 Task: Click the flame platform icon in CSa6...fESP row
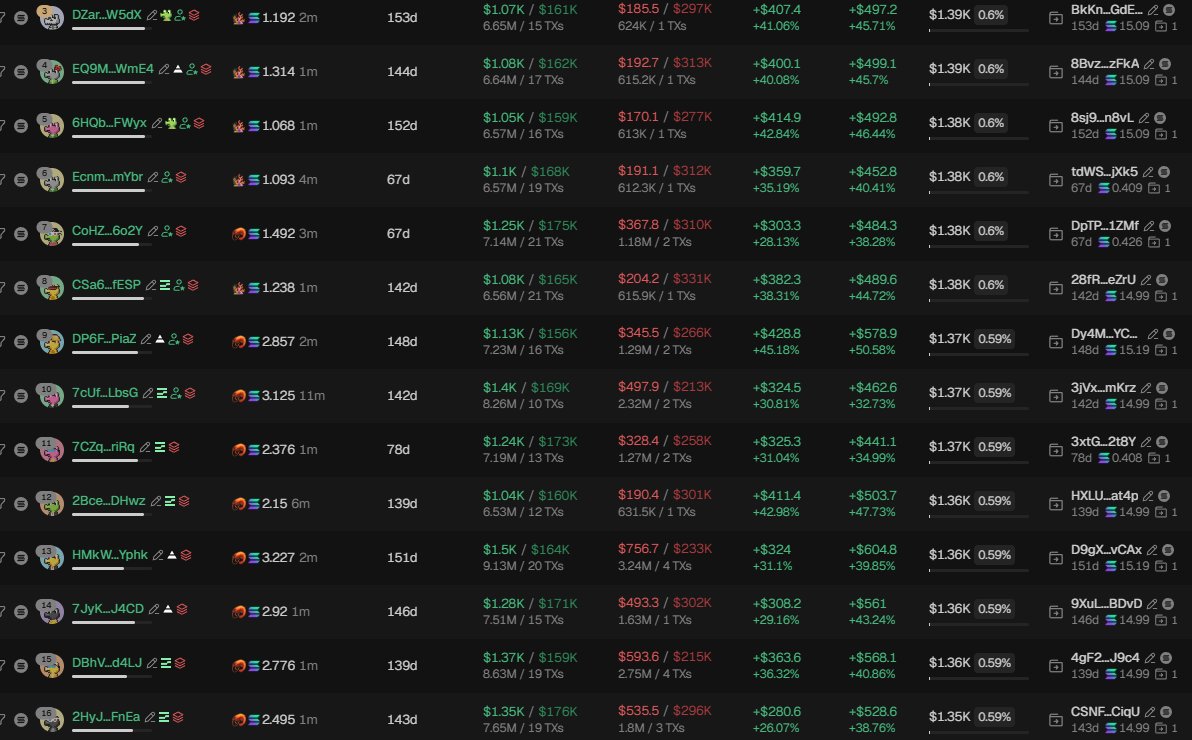pos(239,287)
